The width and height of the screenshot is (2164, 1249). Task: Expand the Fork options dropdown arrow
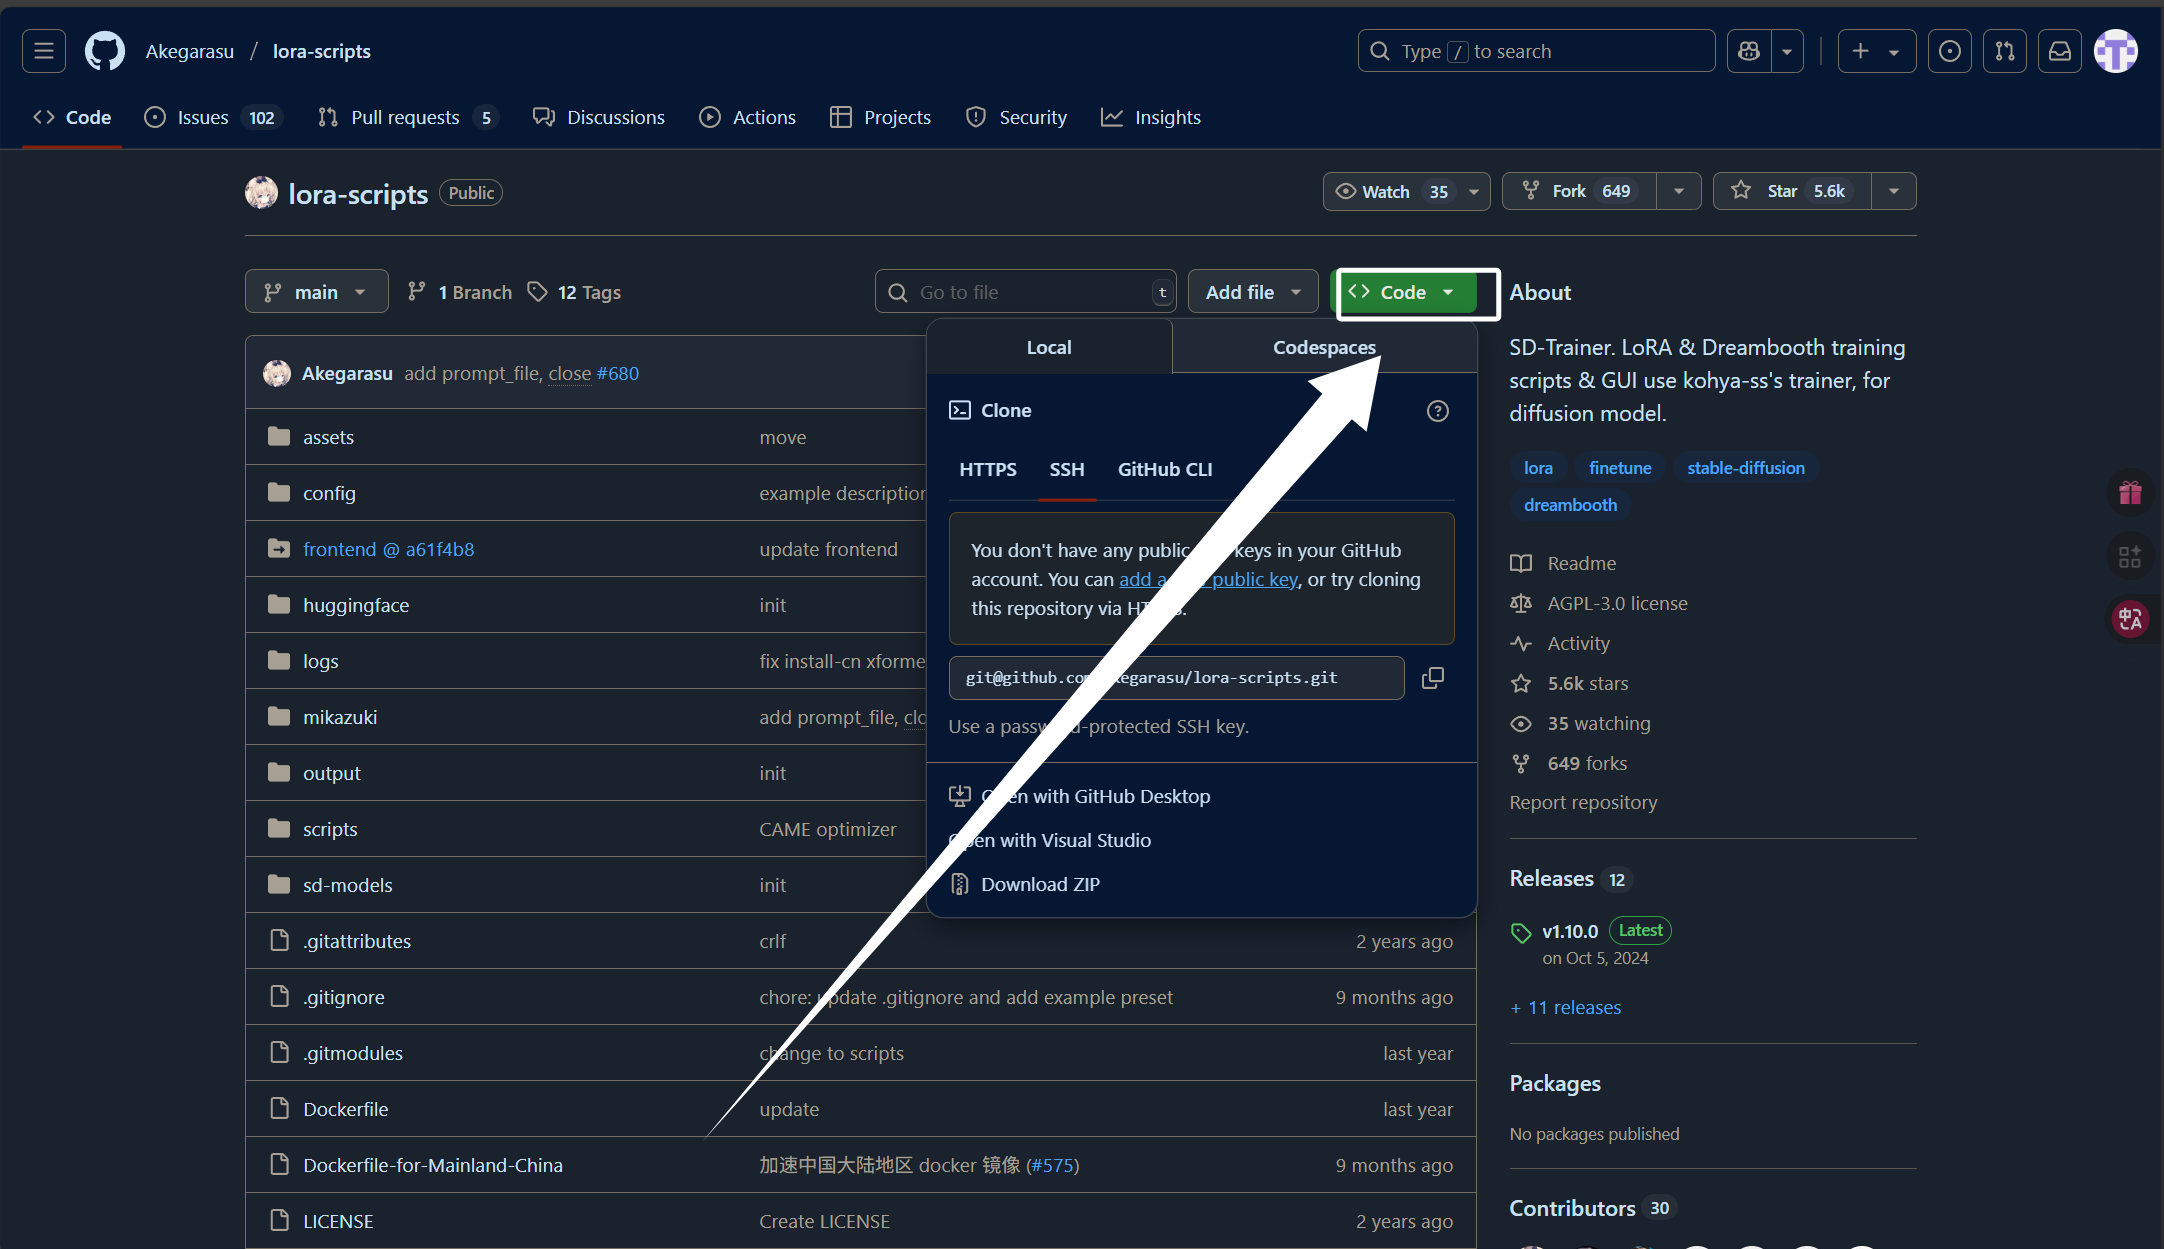[1679, 191]
